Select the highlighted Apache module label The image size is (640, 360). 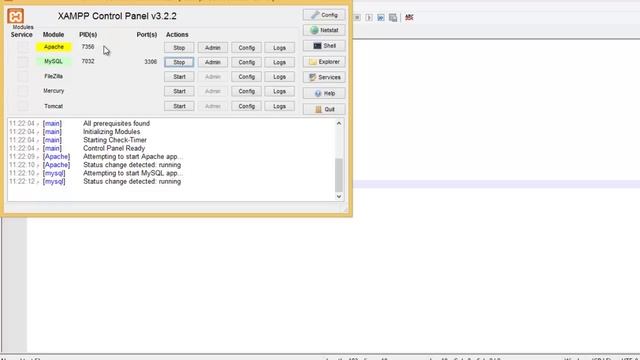(x=53, y=47)
